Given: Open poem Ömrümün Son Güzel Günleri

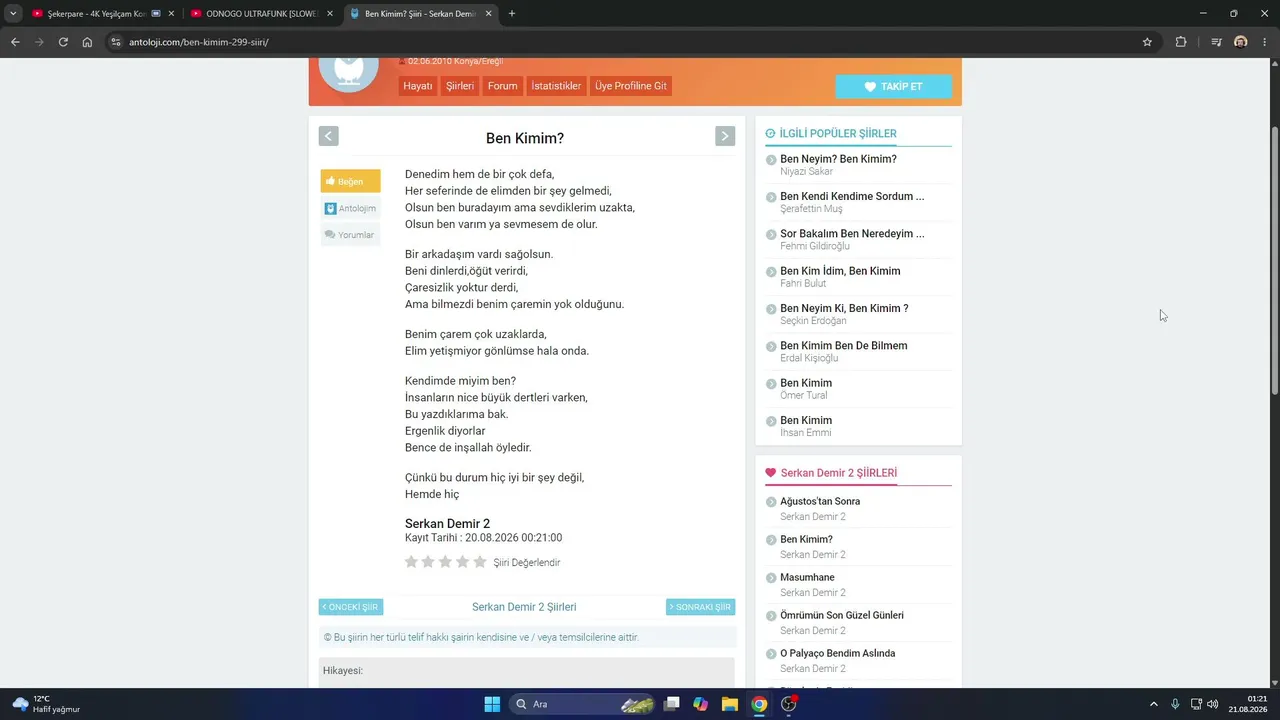Looking at the screenshot, I should [842, 615].
